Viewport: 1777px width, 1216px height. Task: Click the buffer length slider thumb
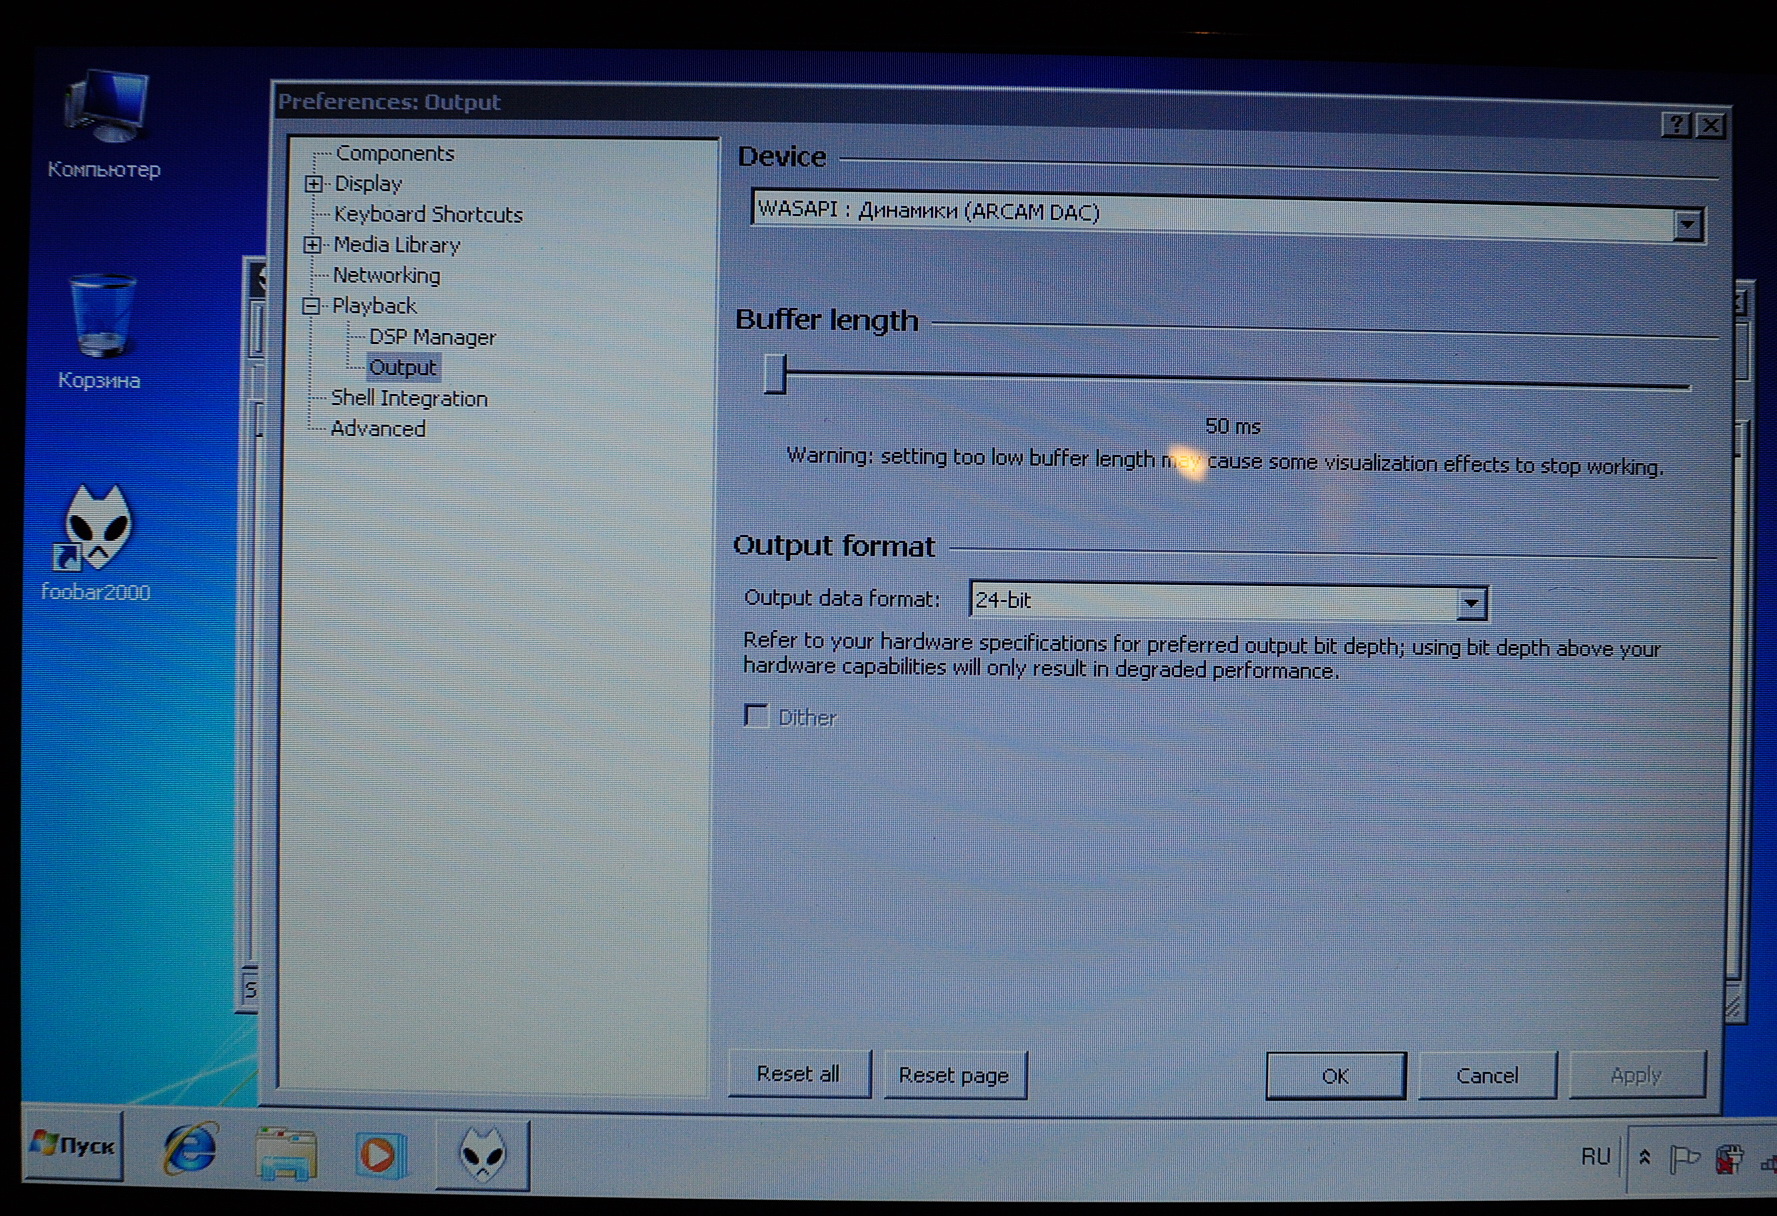click(x=775, y=373)
